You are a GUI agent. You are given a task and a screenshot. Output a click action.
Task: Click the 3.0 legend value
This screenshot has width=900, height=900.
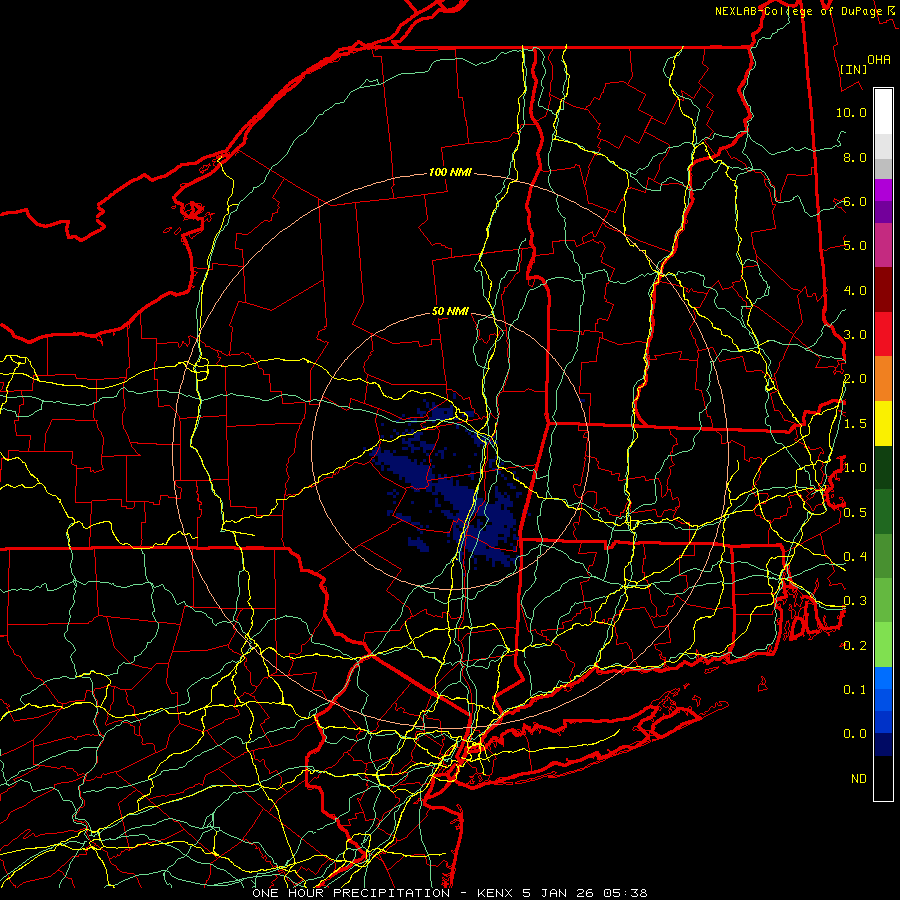click(855, 335)
